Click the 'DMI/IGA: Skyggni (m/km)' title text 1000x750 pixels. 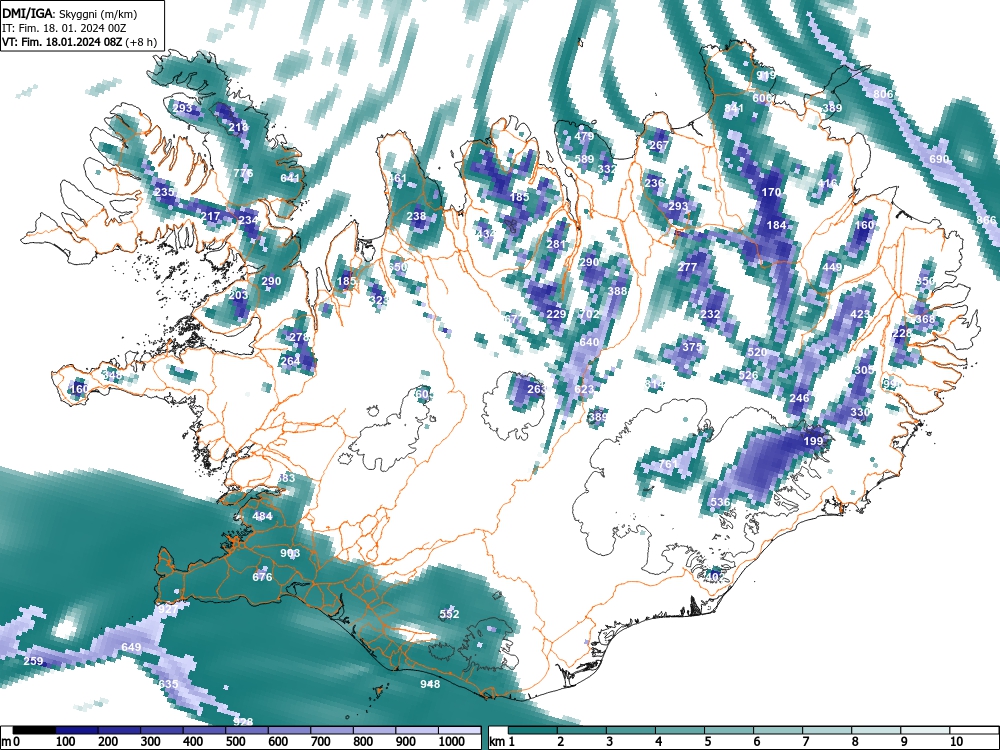(x=70, y=13)
